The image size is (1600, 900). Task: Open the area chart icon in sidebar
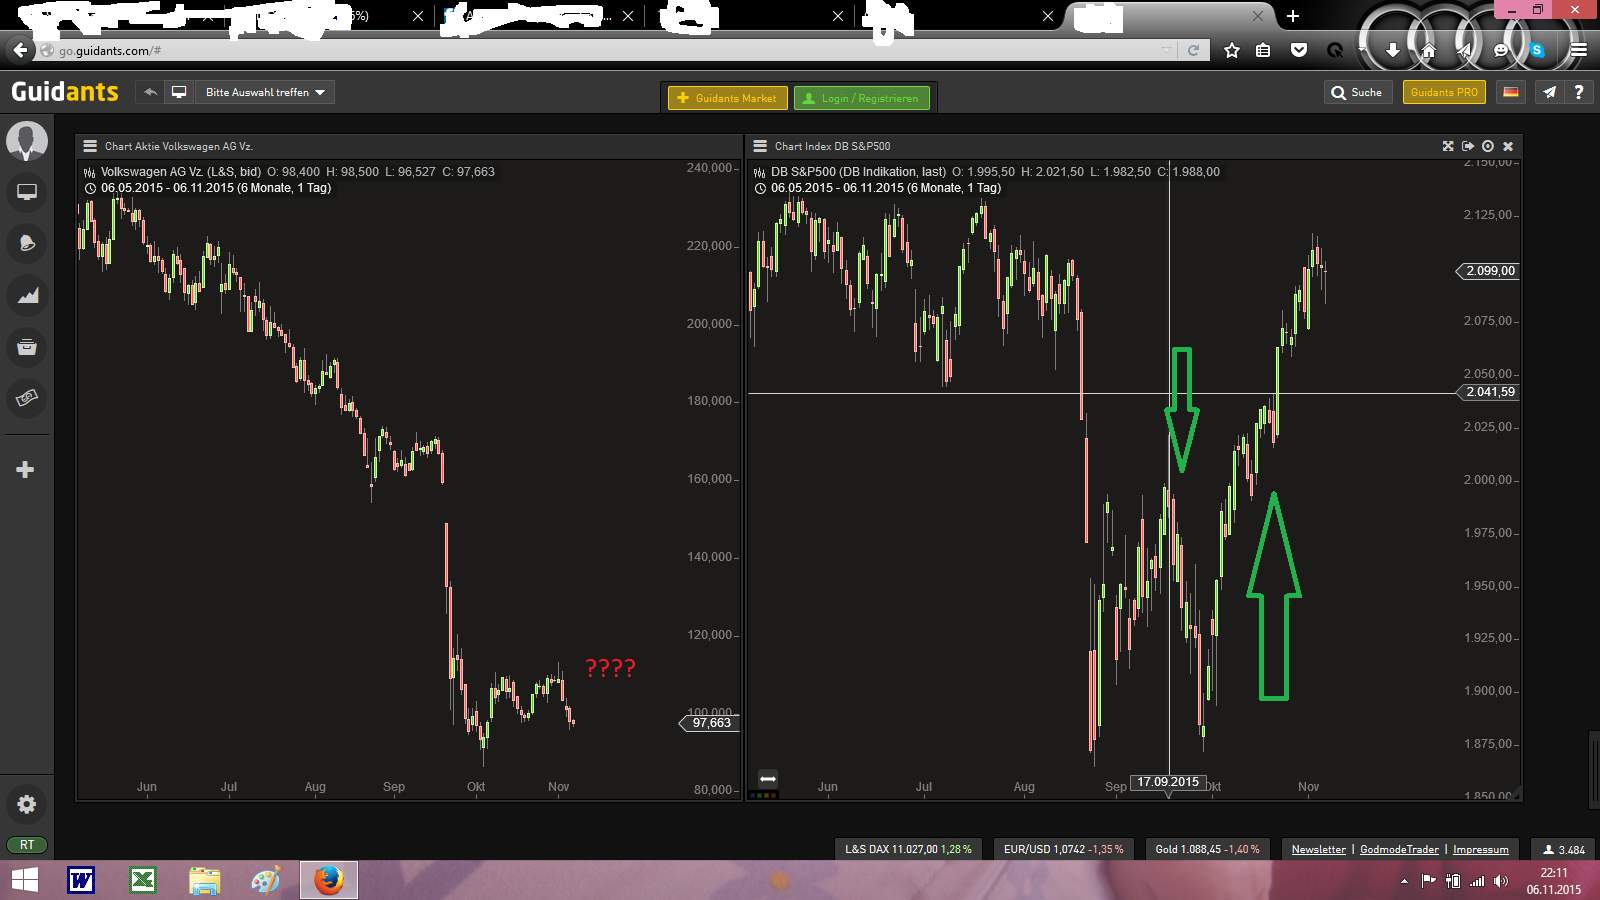27,295
